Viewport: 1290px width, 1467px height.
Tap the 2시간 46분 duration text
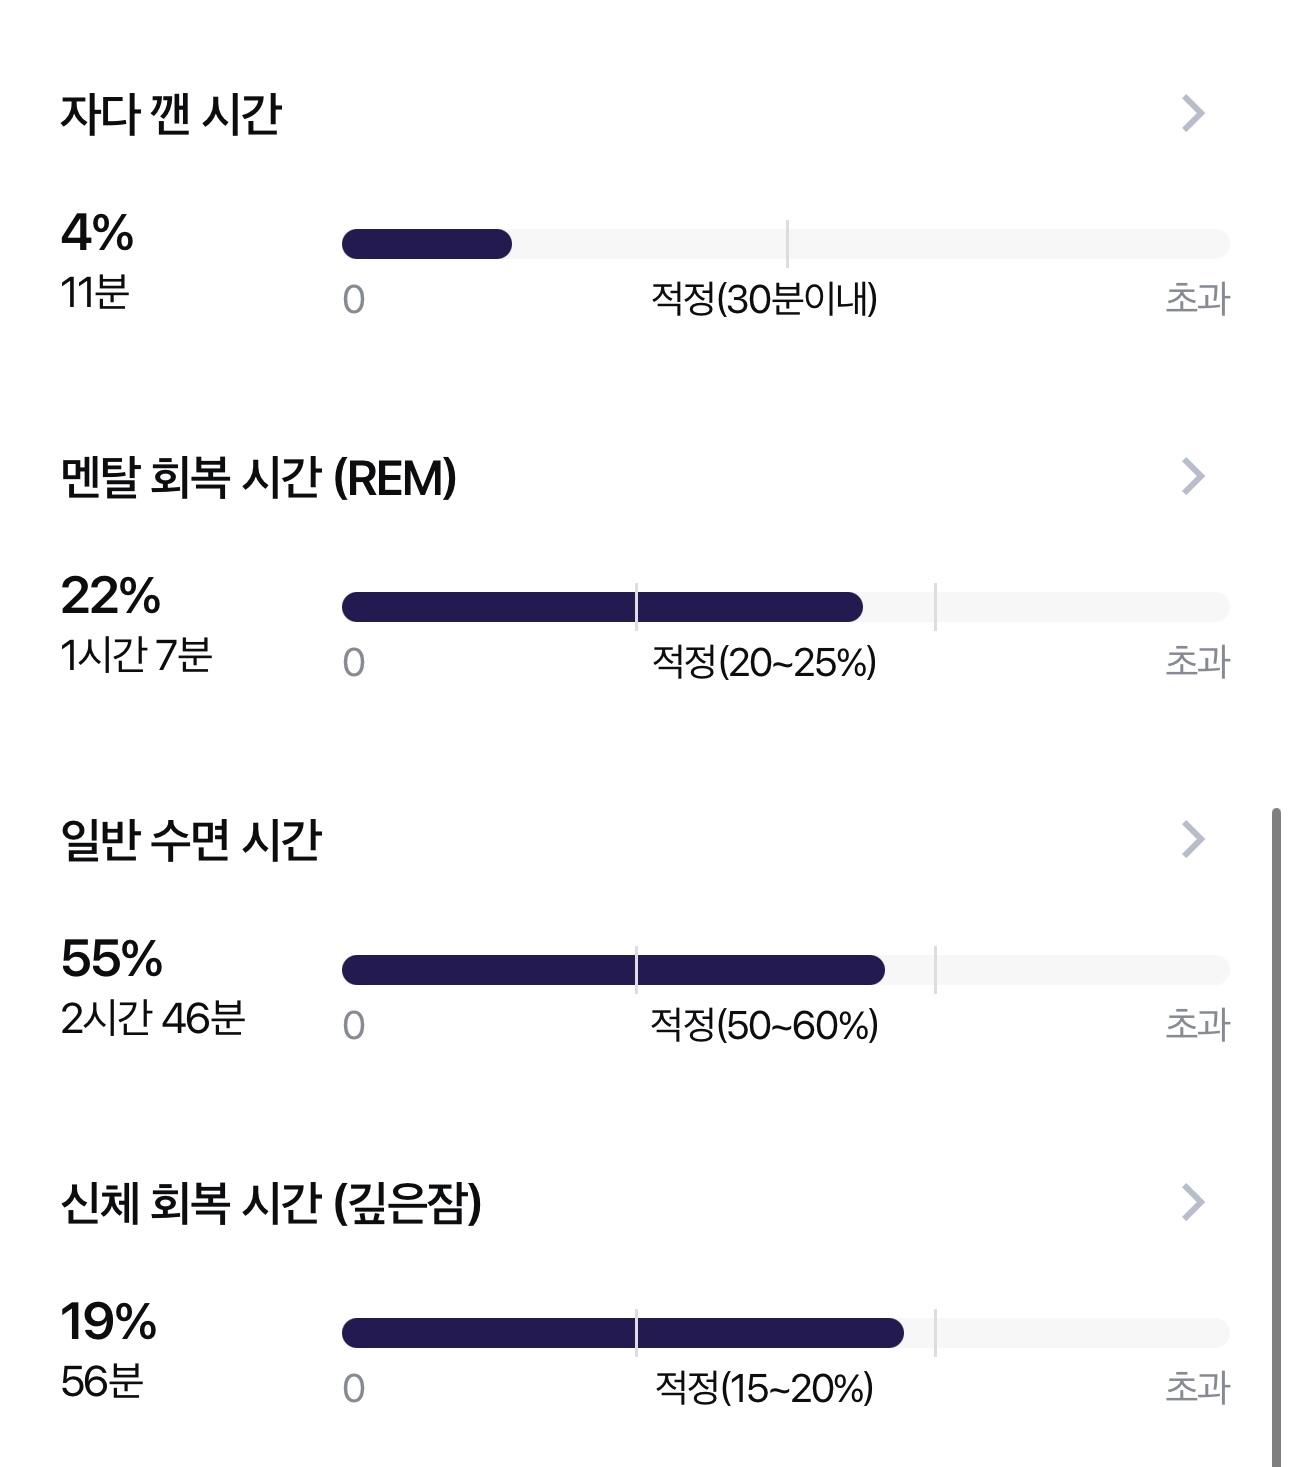pos(152,1018)
